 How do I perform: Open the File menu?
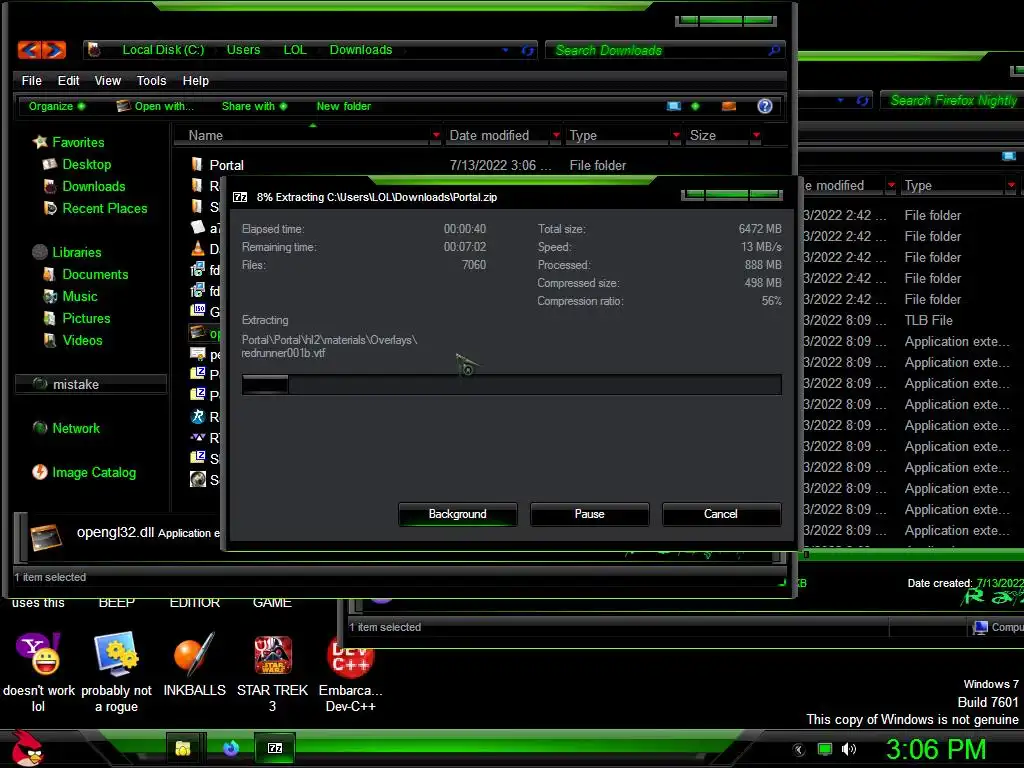pyautogui.click(x=31, y=80)
